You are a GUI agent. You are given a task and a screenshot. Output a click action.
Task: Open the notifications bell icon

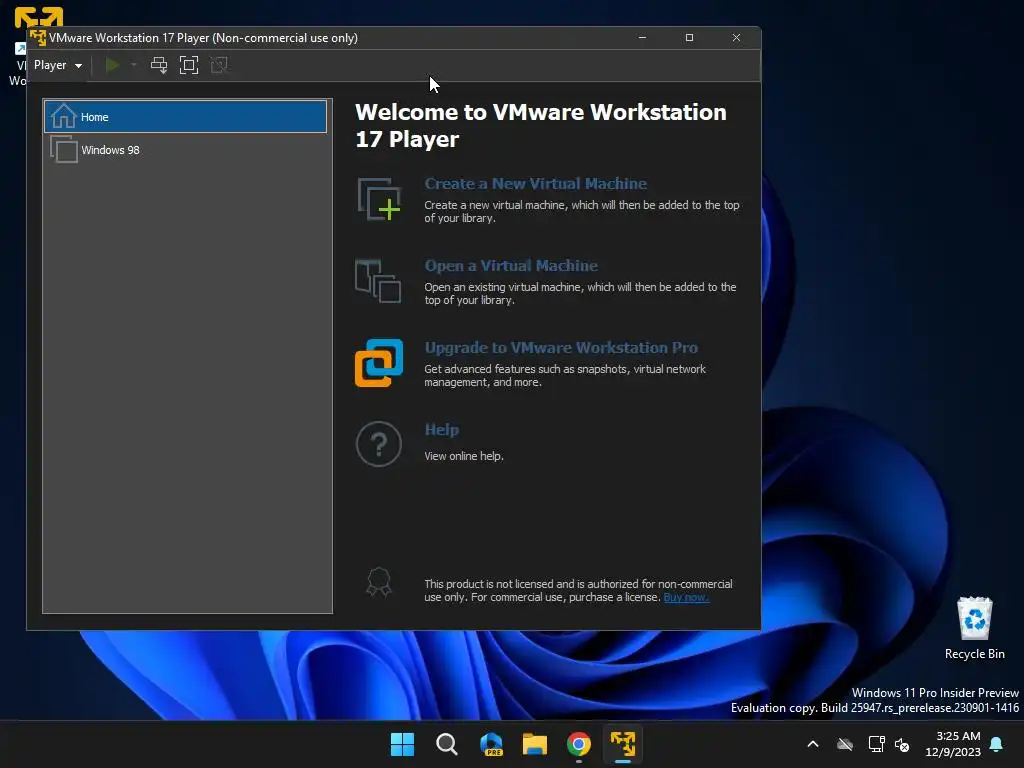click(997, 744)
